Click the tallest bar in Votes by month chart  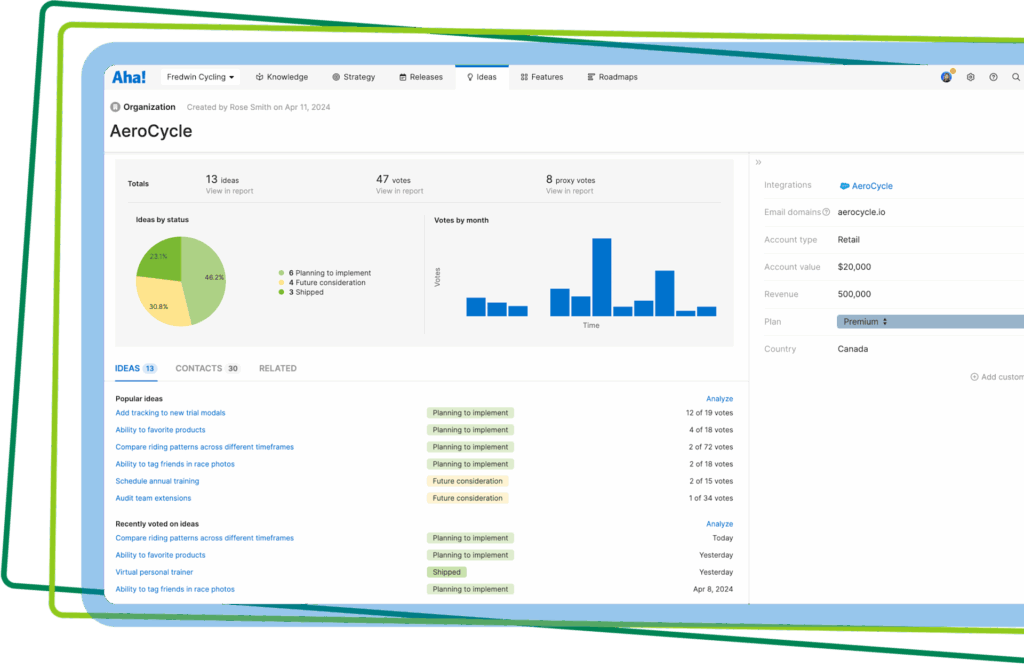601,277
